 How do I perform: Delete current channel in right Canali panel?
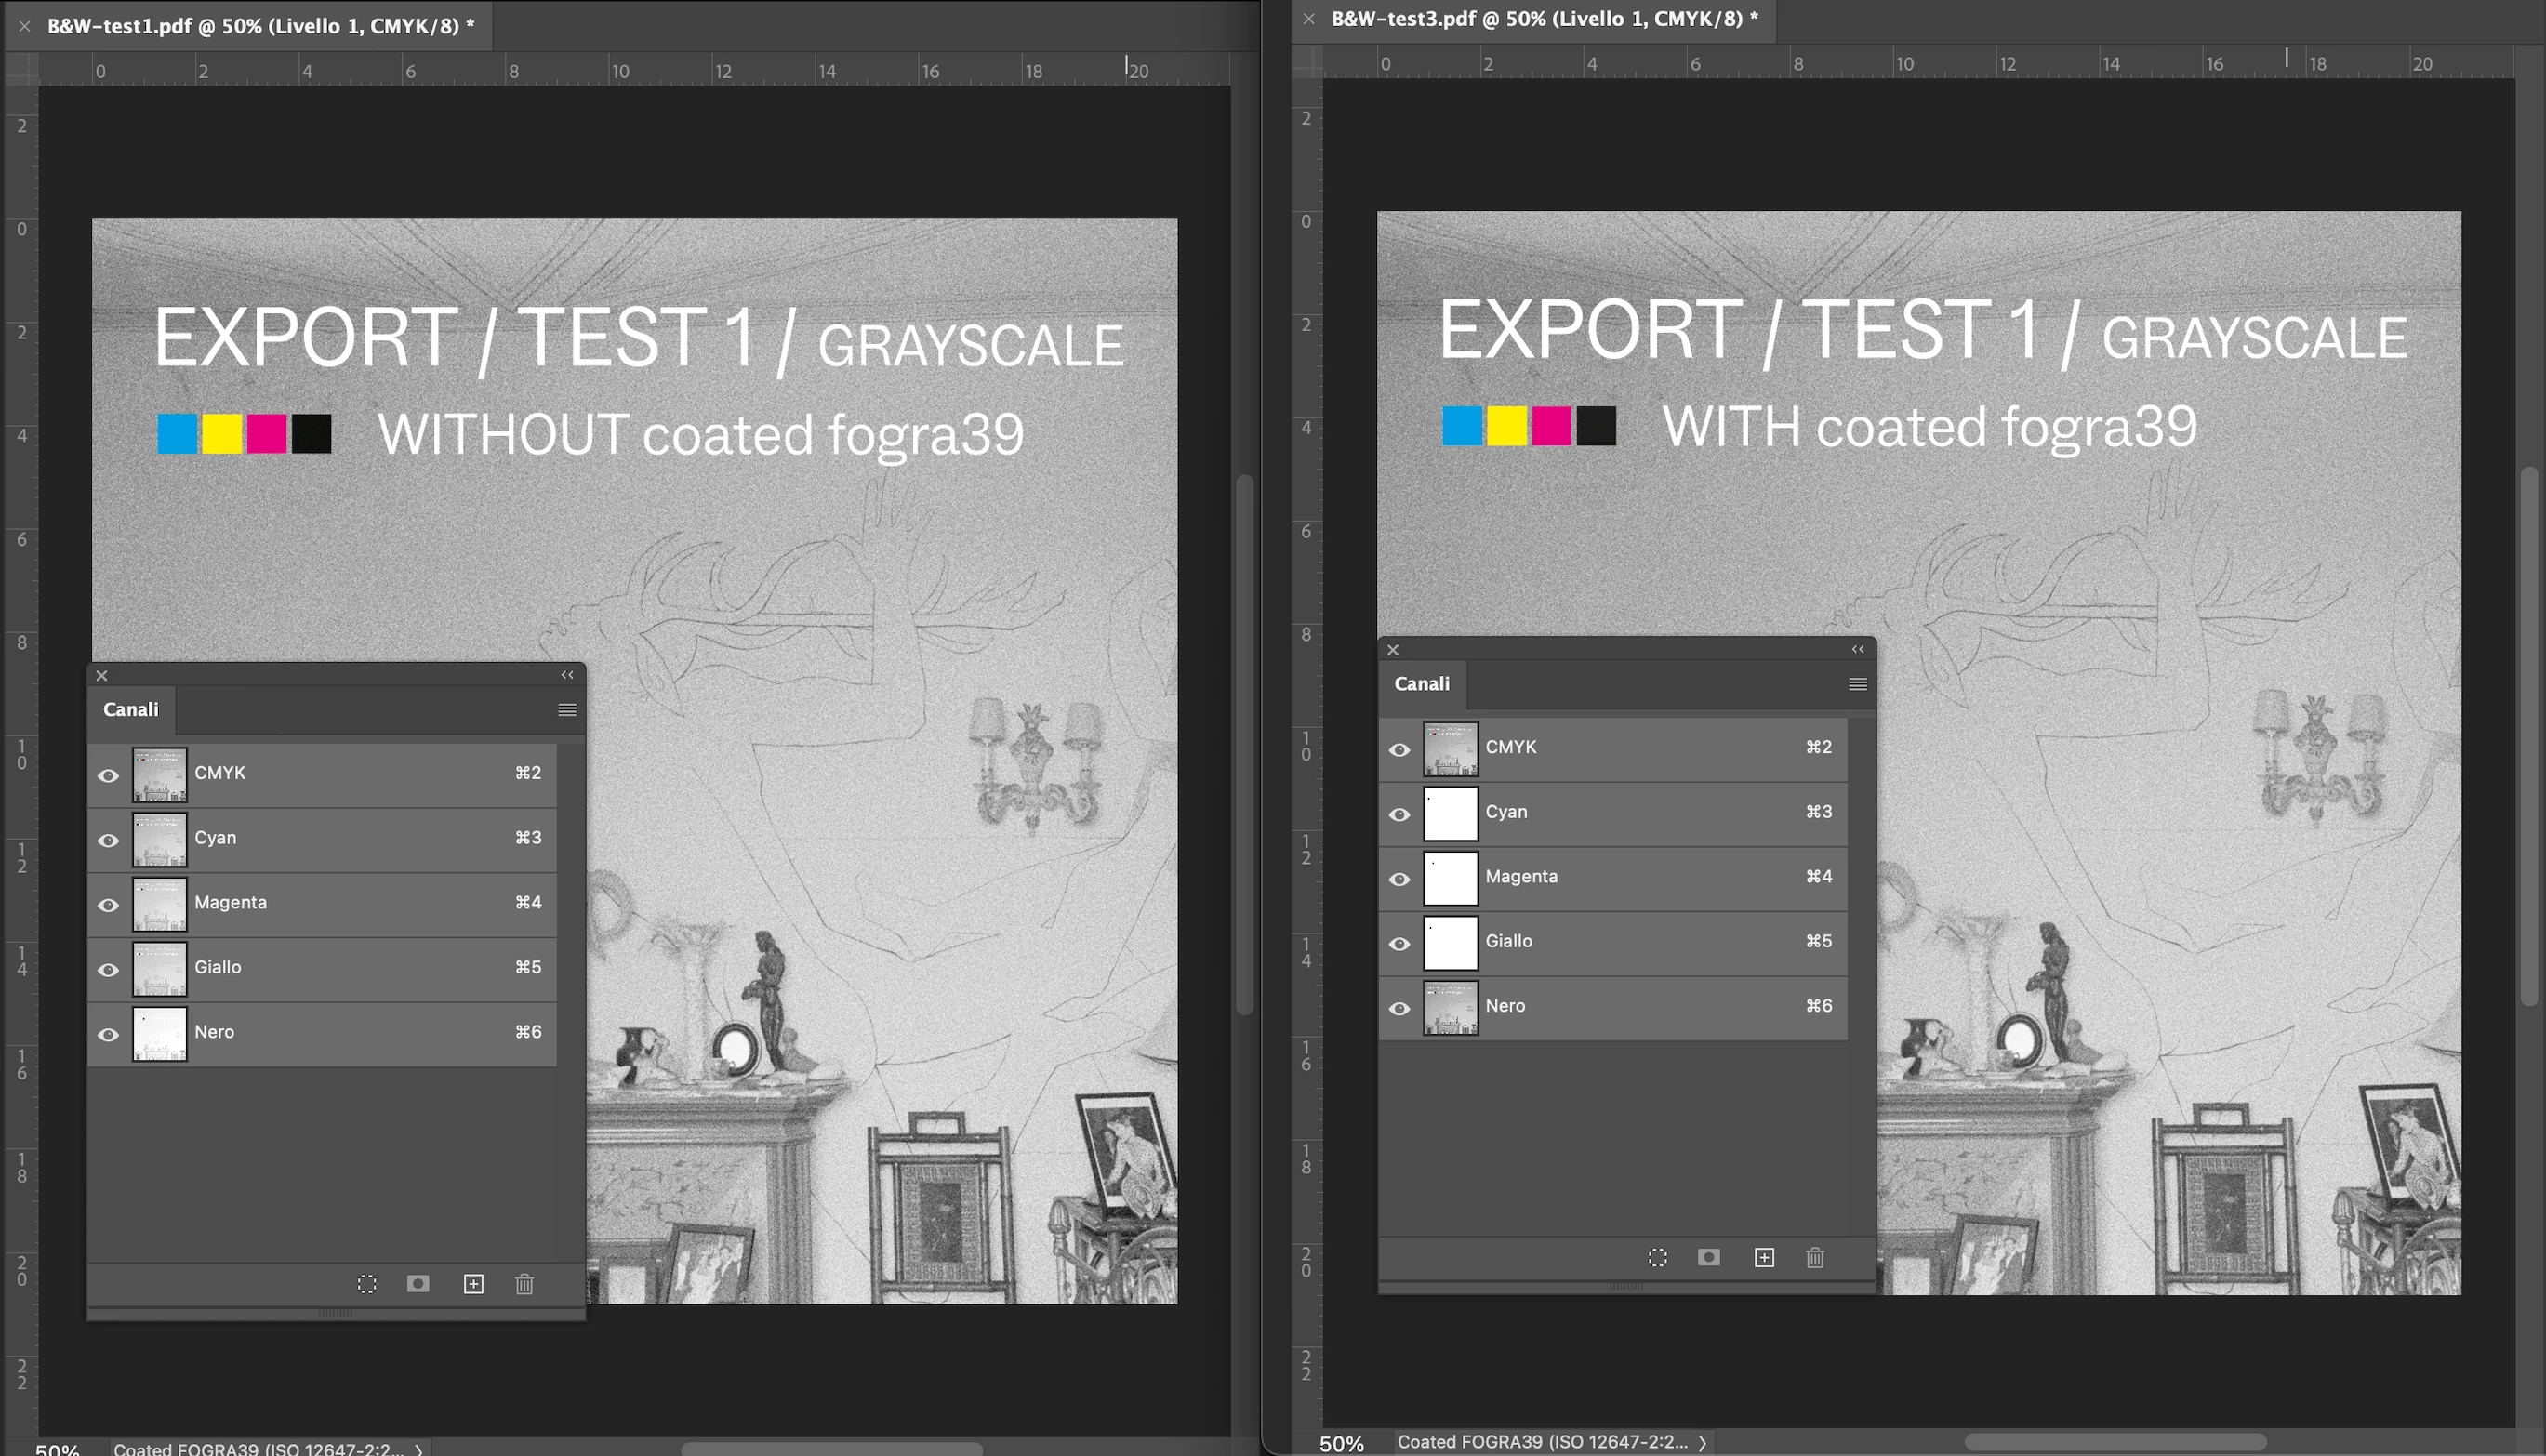1815,1257
